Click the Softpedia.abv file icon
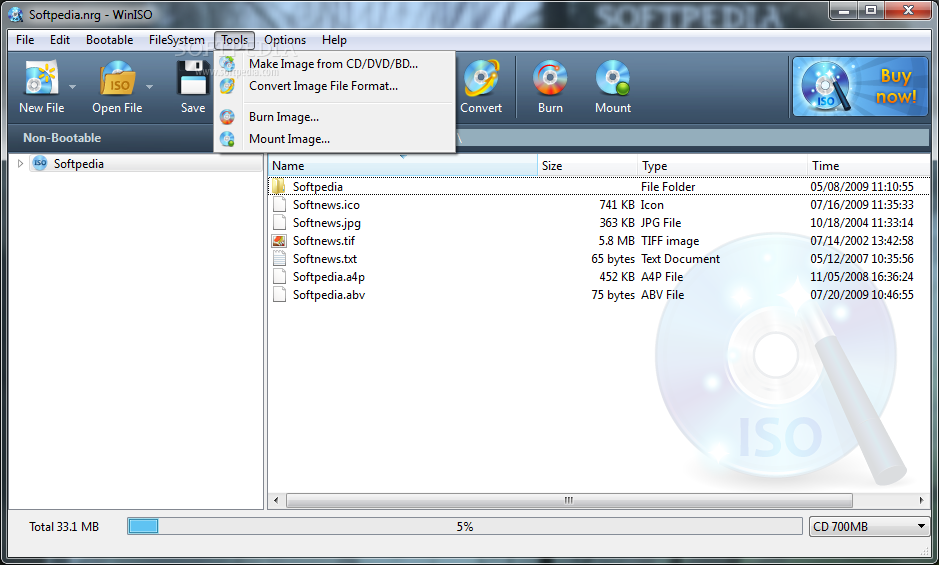The height and width of the screenshot is (565, 939). (x=278, y=294)
